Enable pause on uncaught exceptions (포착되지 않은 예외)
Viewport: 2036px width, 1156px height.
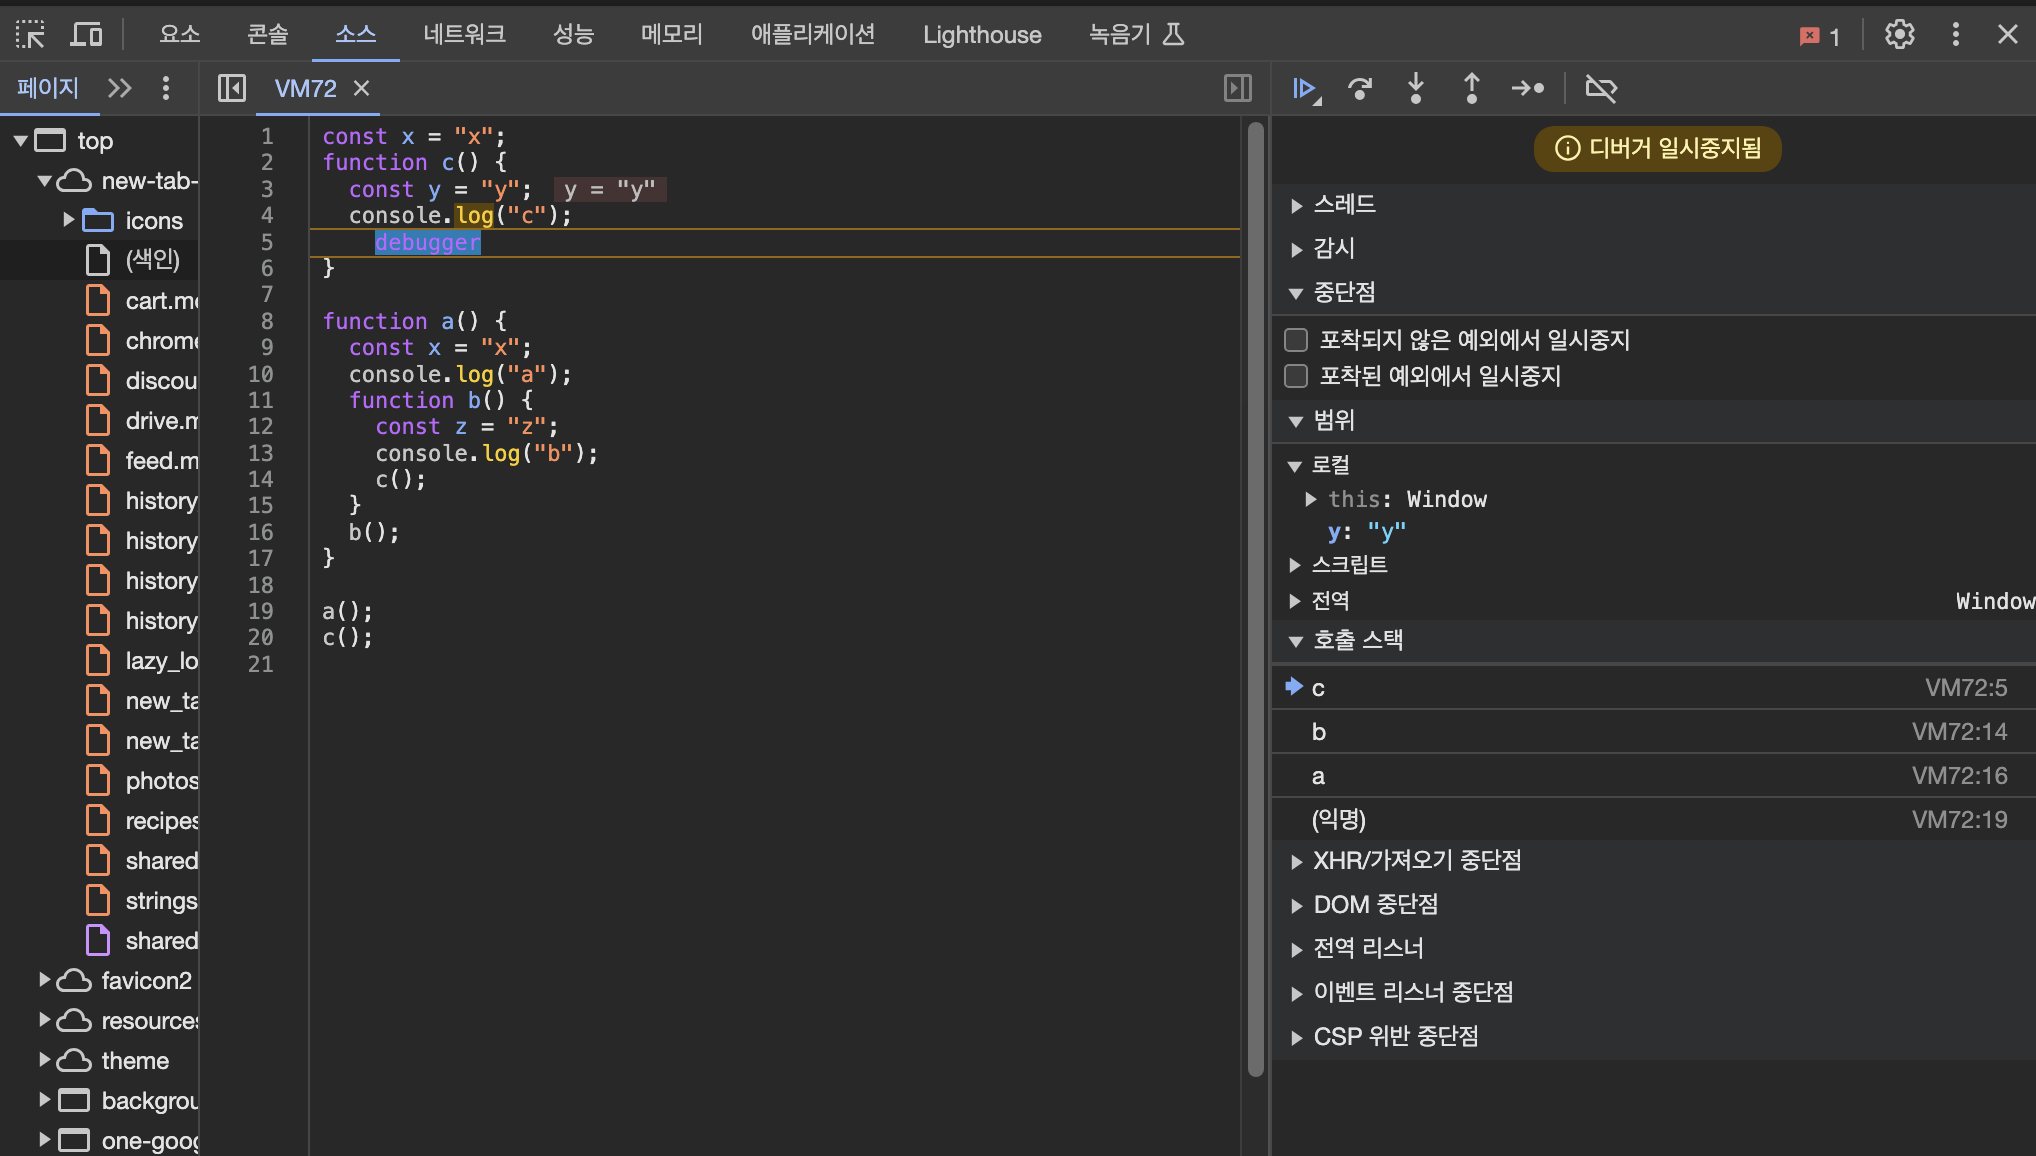(x=1296, y=340)
